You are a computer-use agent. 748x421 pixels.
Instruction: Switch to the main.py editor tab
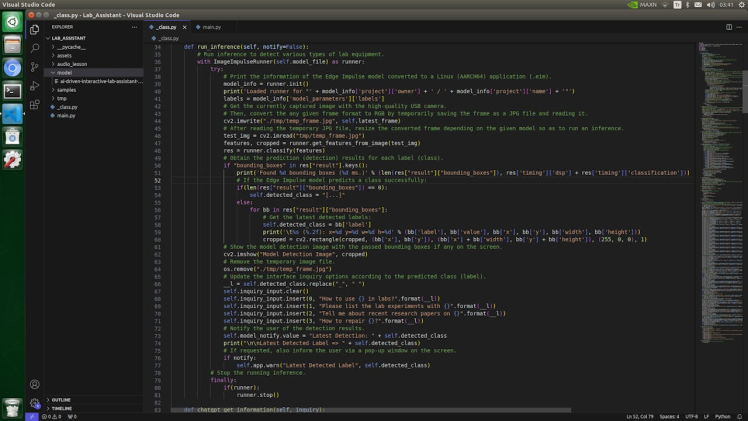210,27
